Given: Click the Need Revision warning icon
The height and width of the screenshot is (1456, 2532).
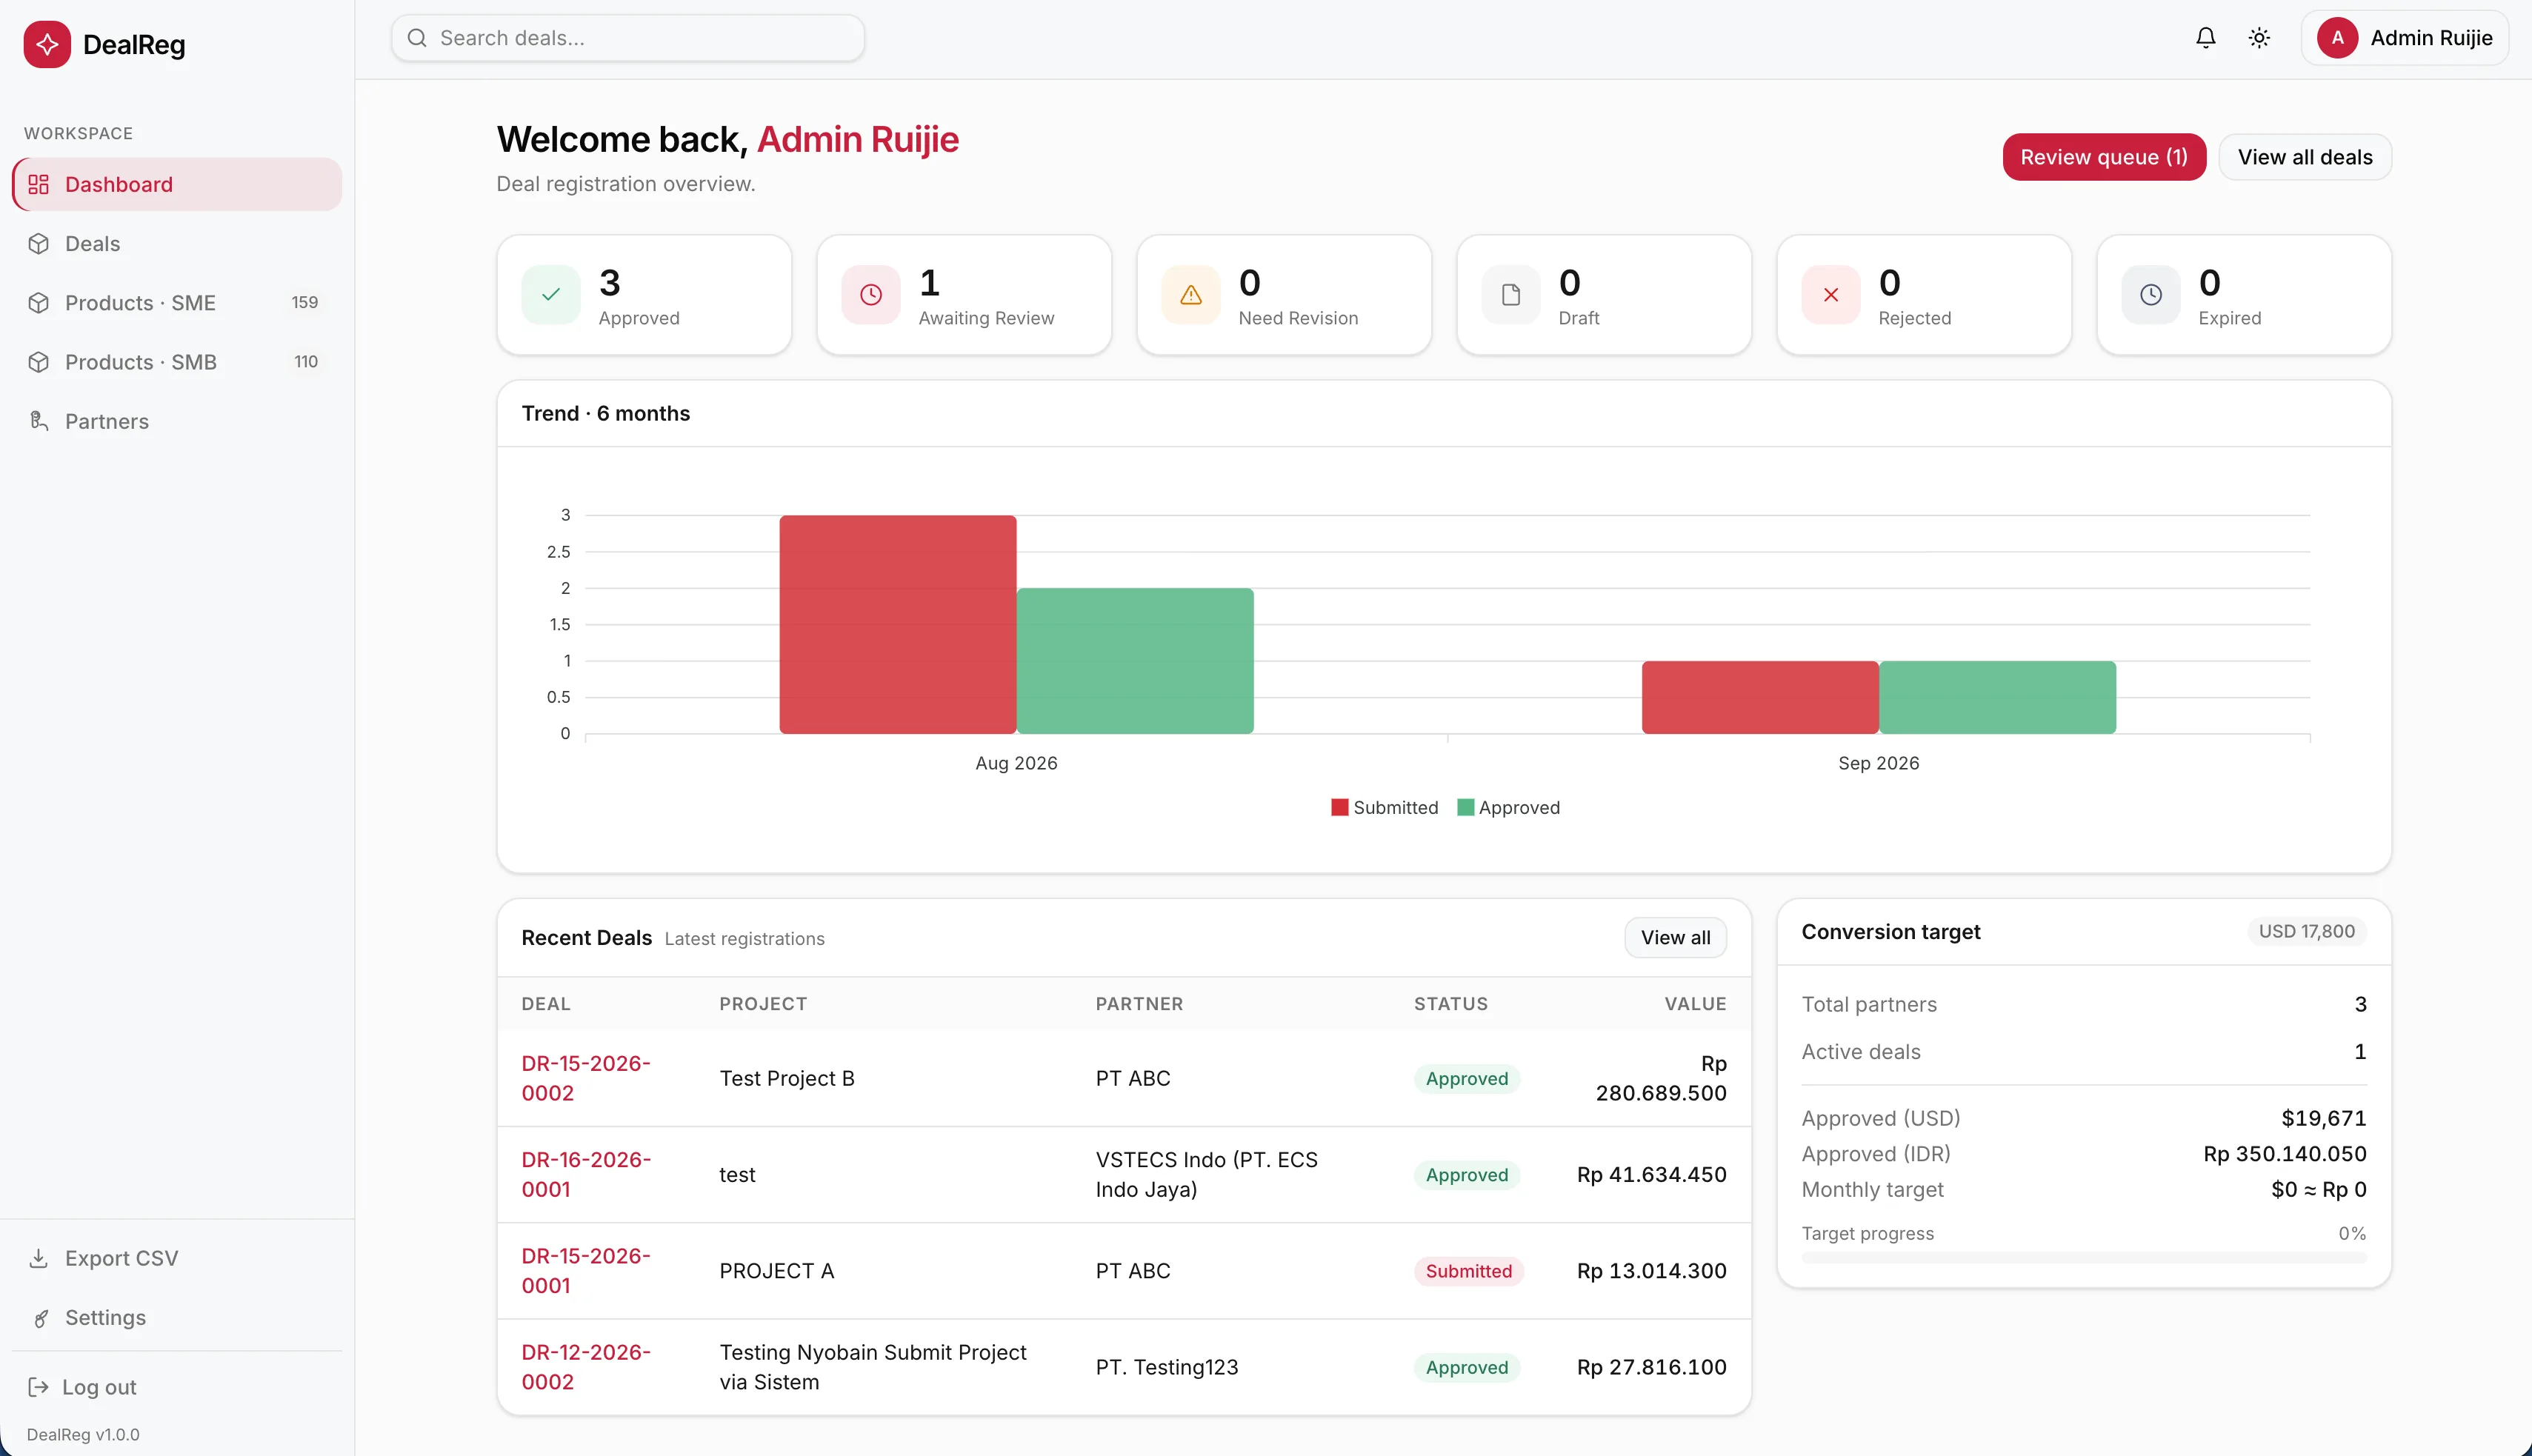Looking at the screenshot, I should tap(1190, 295).
